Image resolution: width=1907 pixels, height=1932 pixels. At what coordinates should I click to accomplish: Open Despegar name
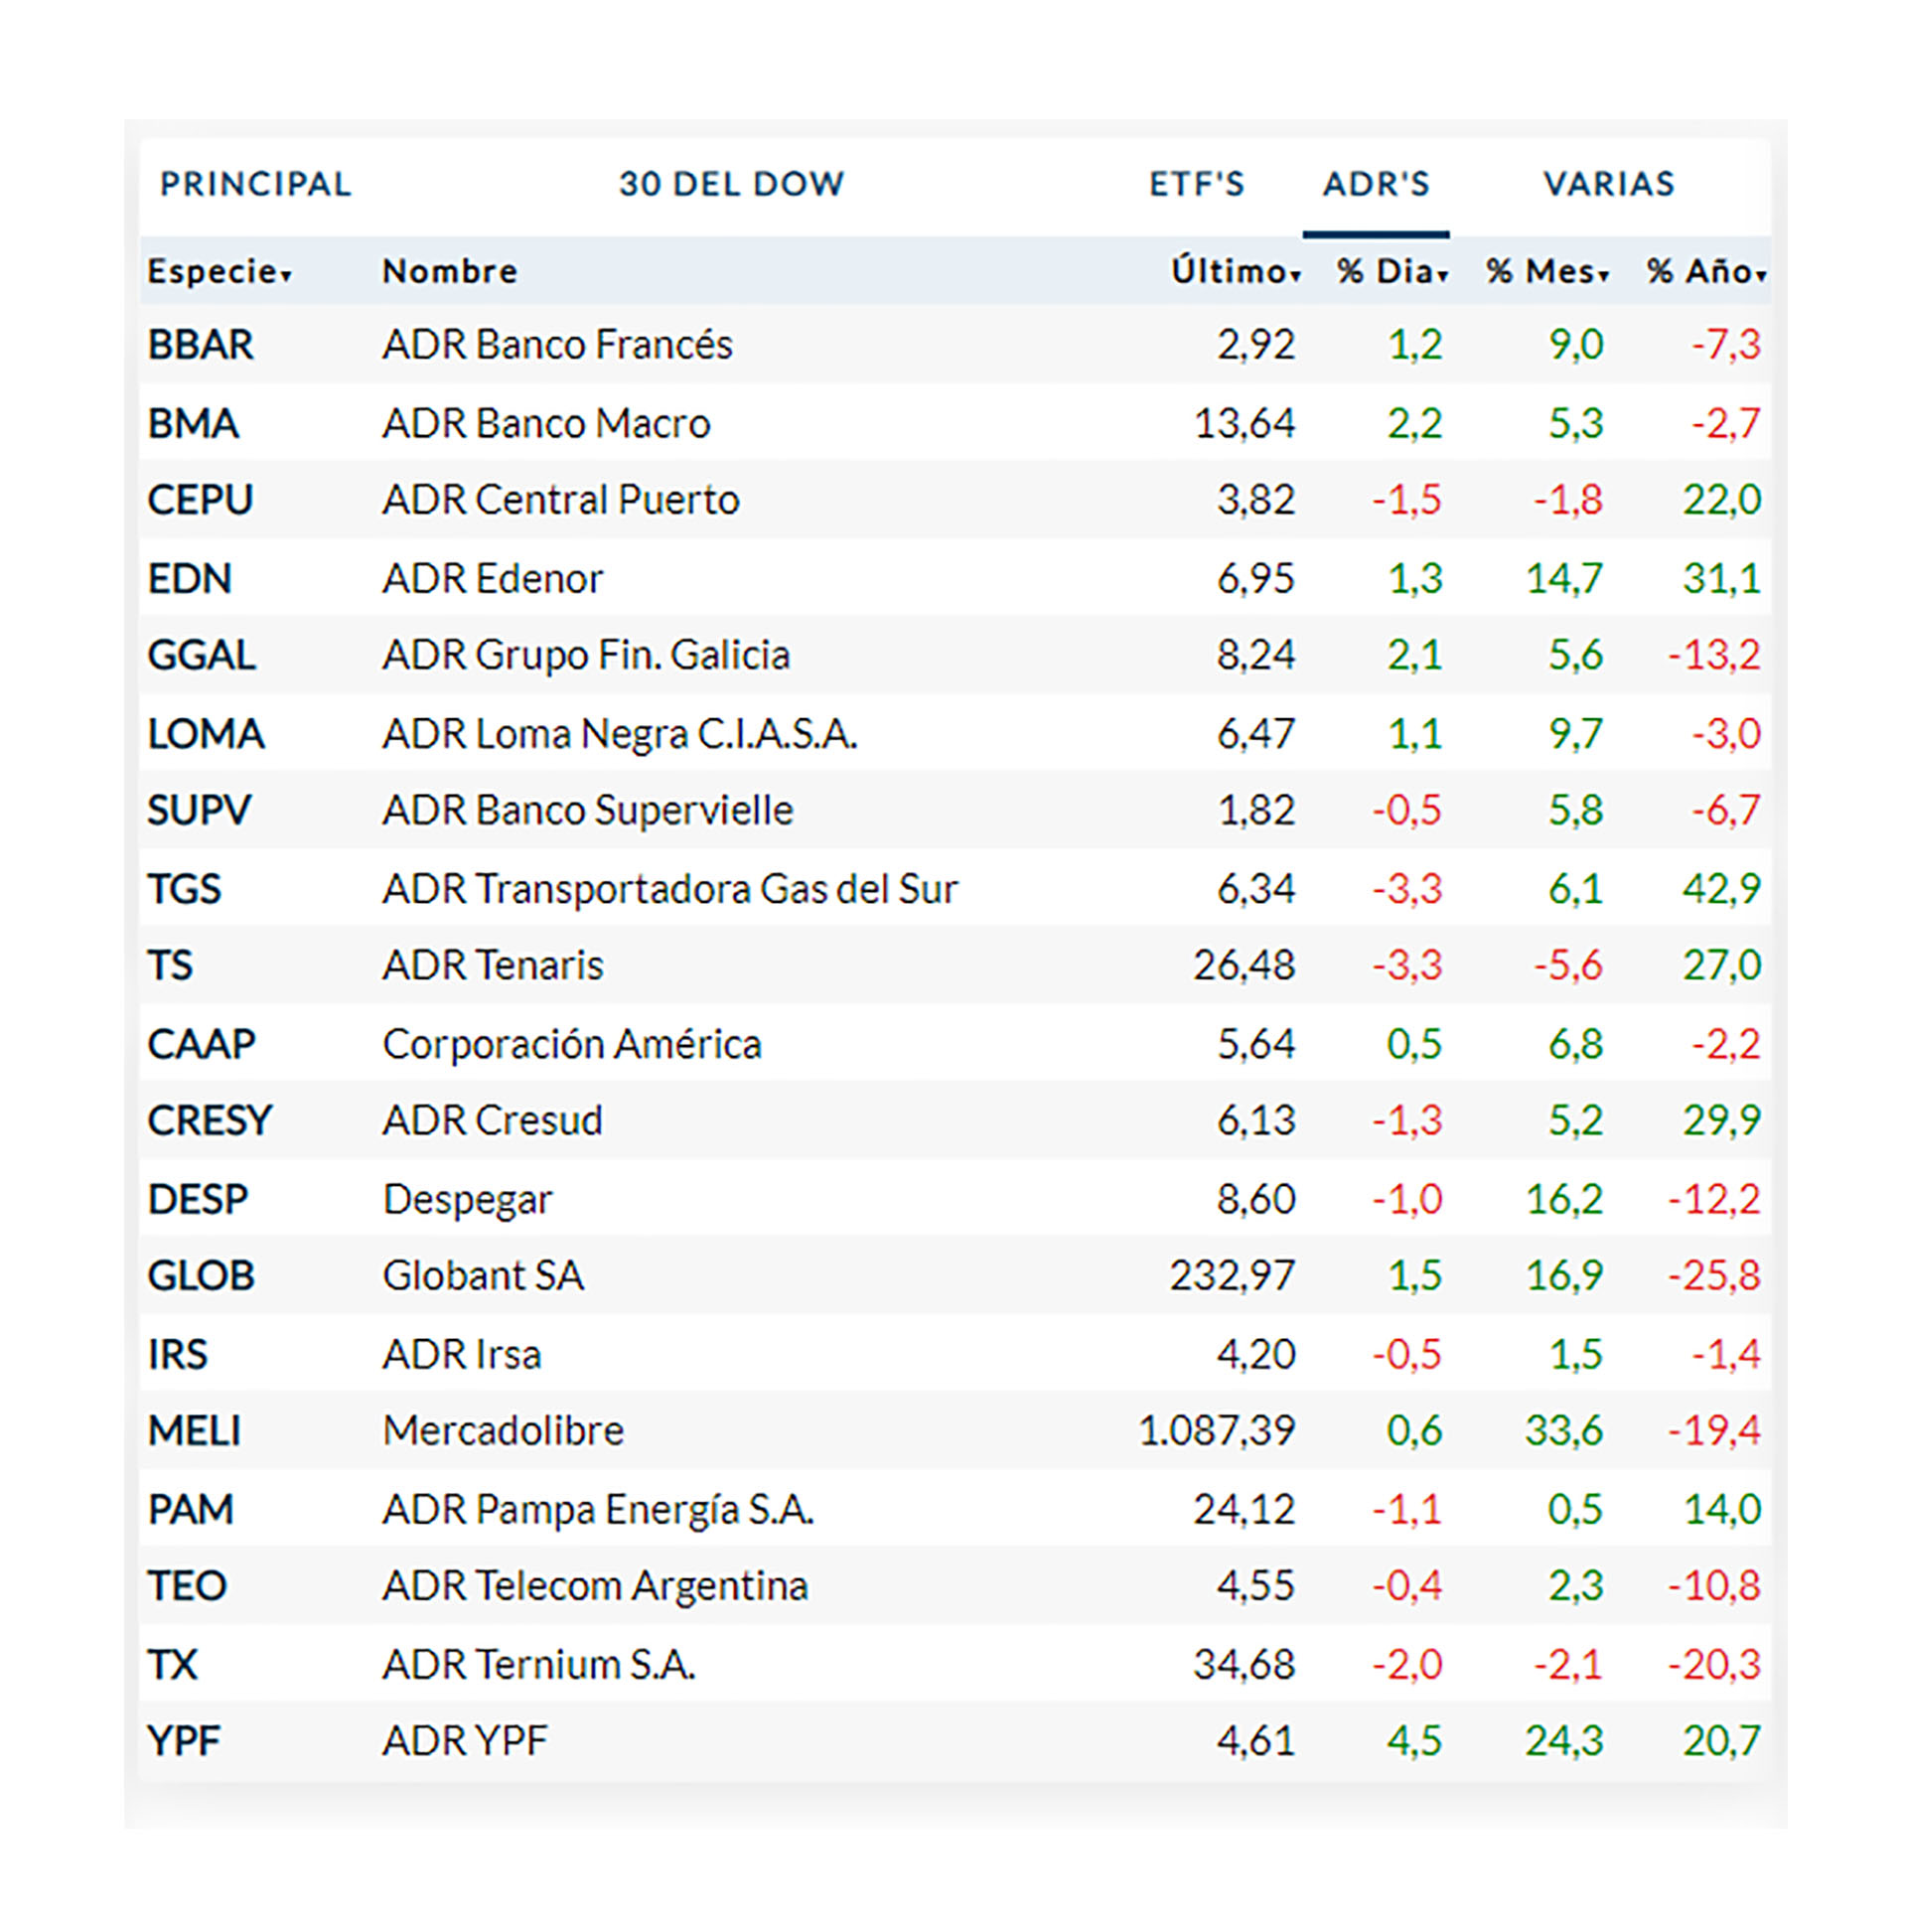pyautogui.click(x=467, y=1200)
